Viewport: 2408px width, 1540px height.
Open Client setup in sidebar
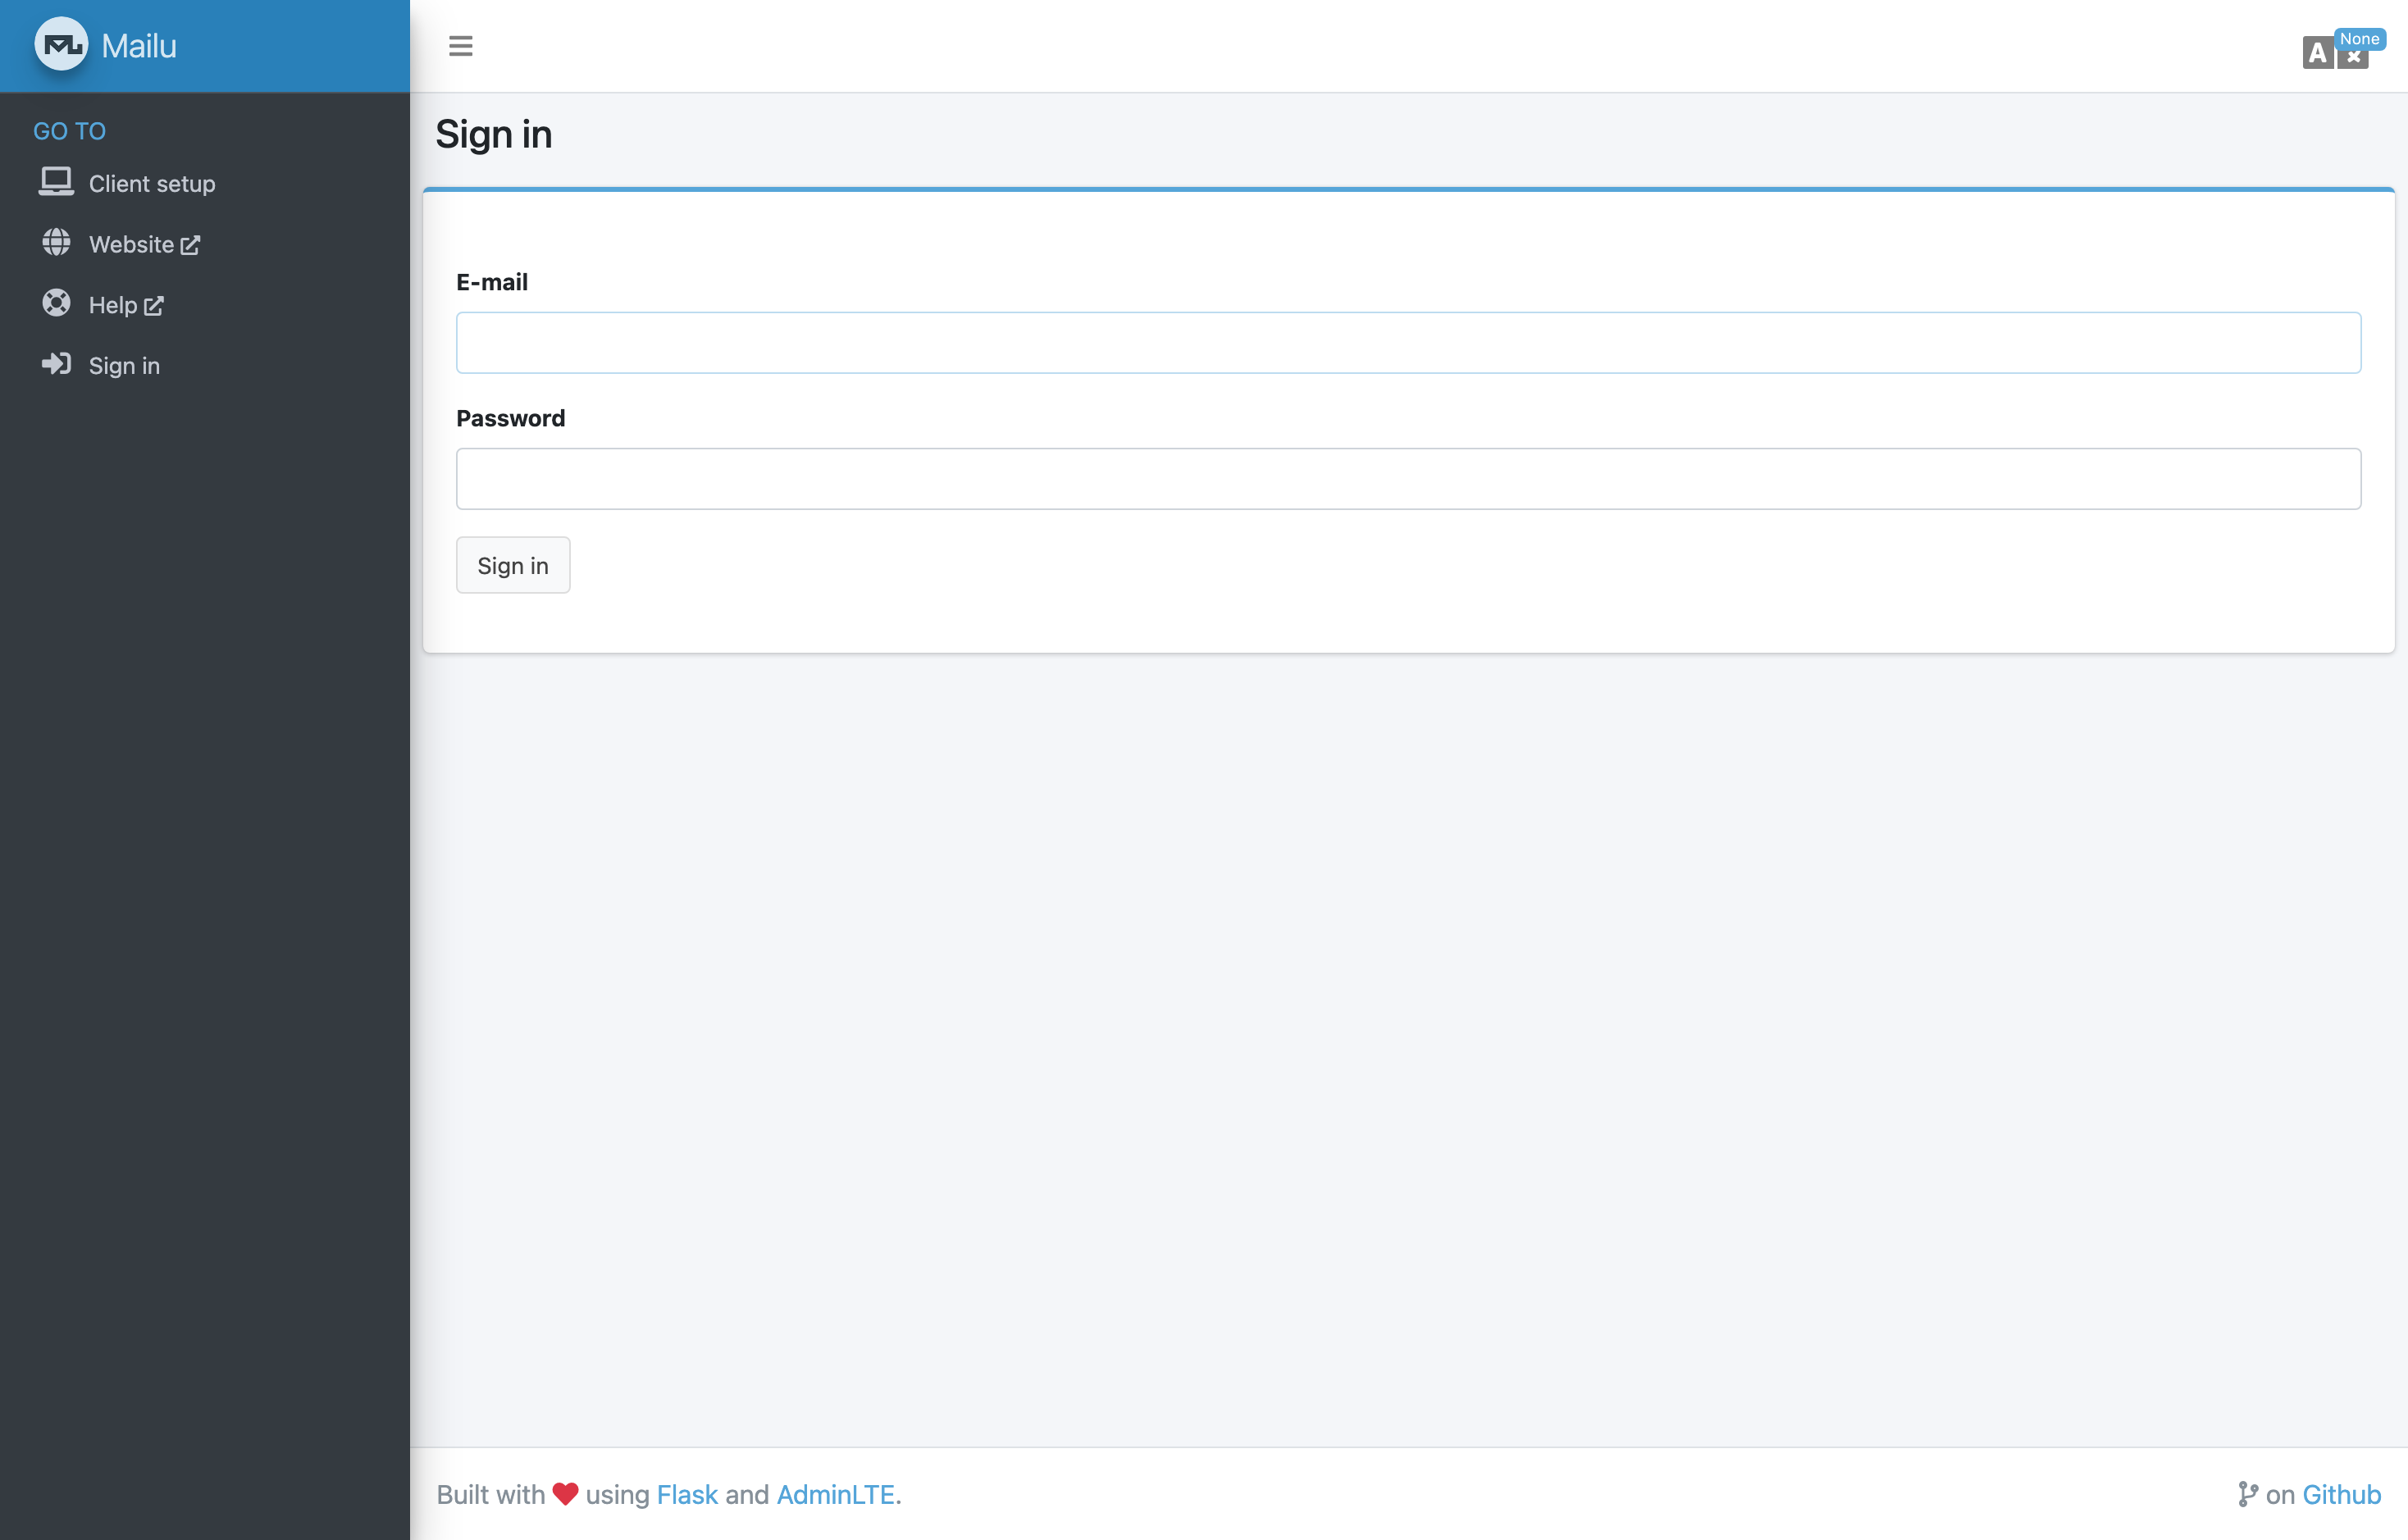coord(152,184)
